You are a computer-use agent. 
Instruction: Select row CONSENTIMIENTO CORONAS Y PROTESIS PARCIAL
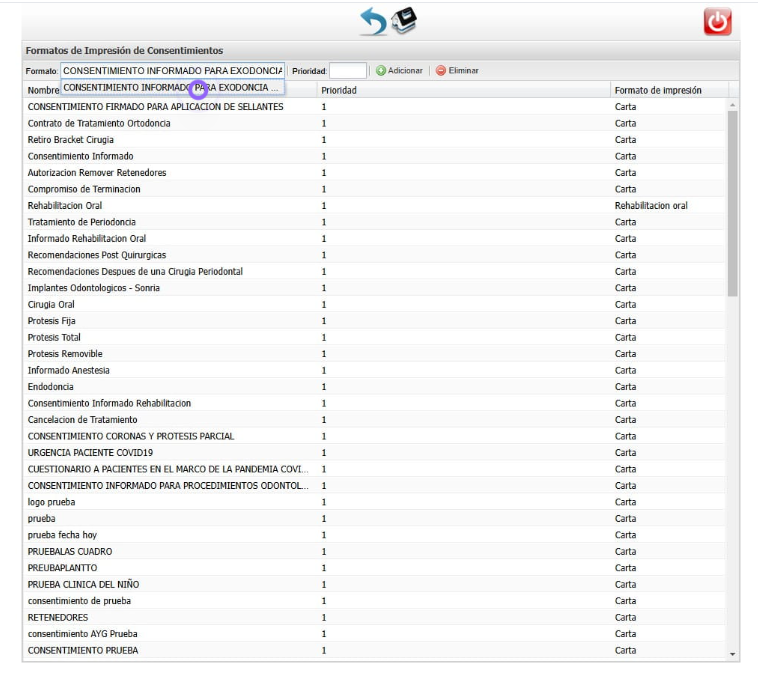coord(375,436)
